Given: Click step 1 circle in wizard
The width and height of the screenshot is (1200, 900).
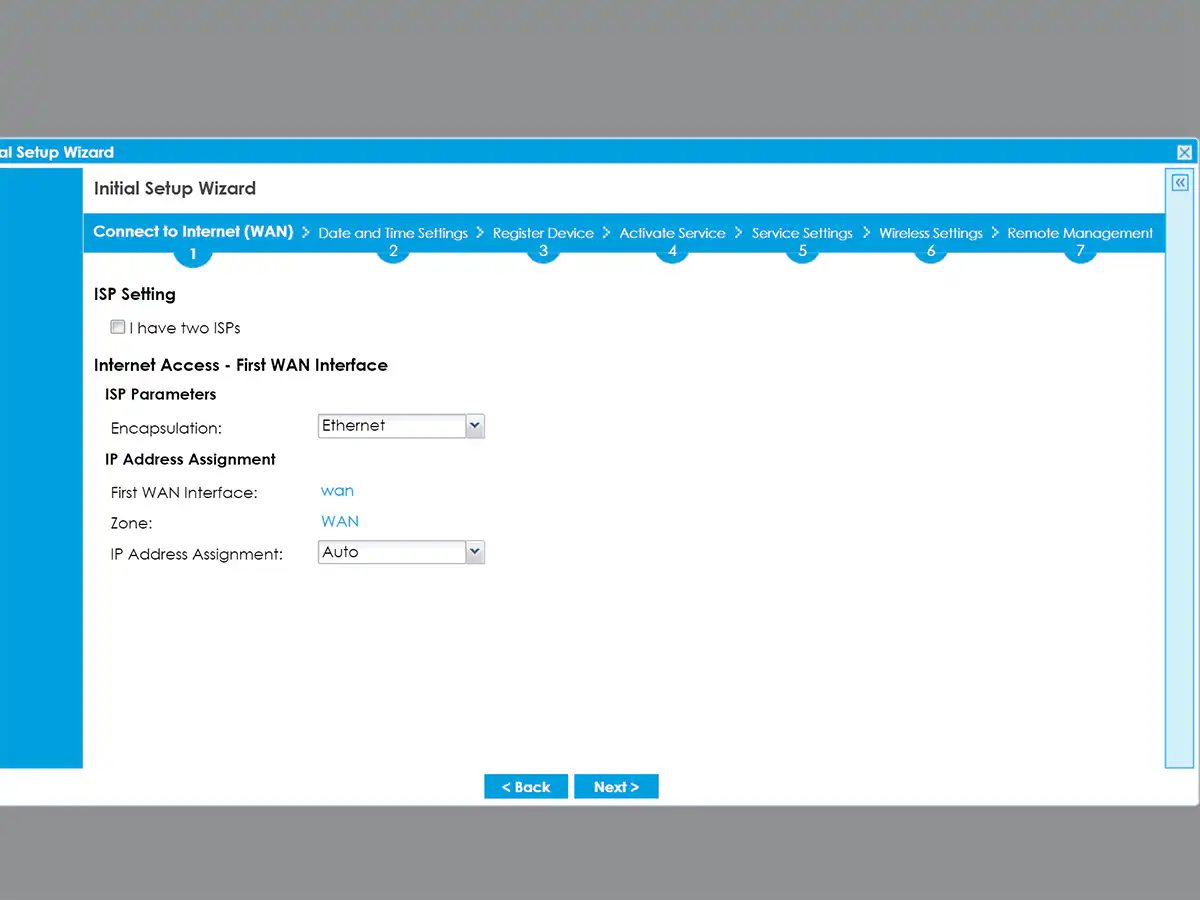Looking at the screenshot, I should 192,254.
